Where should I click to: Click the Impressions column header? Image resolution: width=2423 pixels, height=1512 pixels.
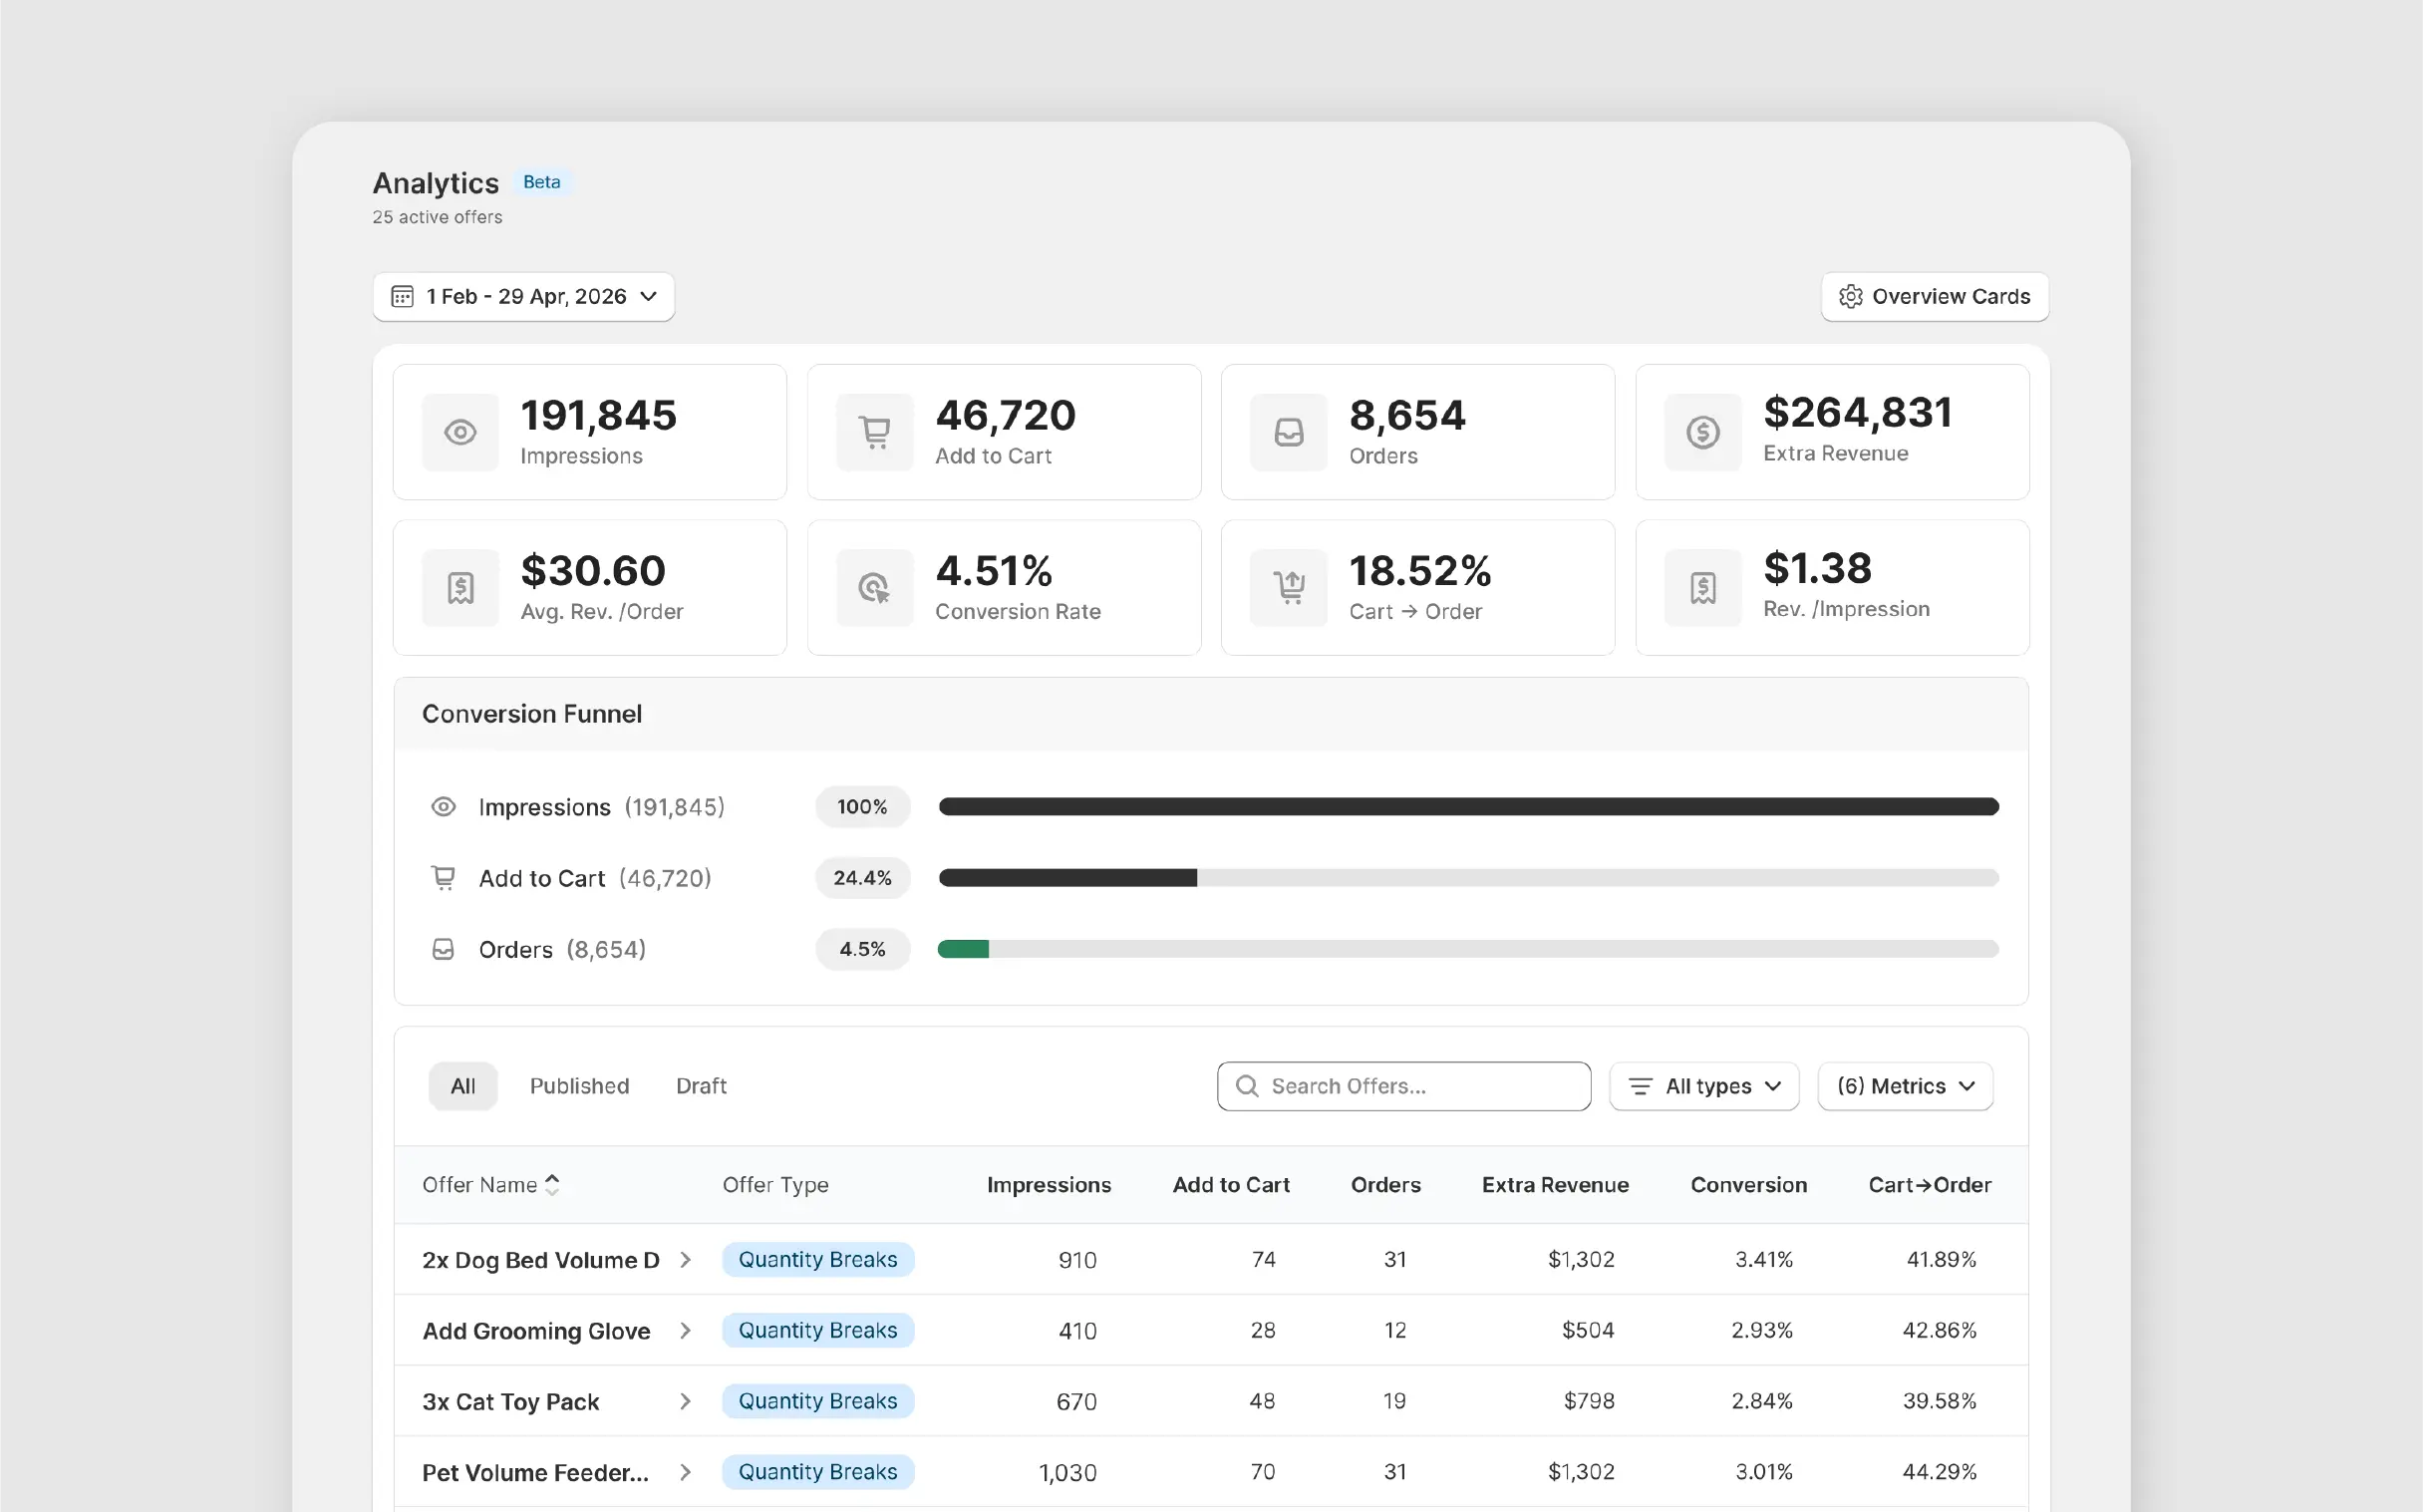coord(1049,1185)
